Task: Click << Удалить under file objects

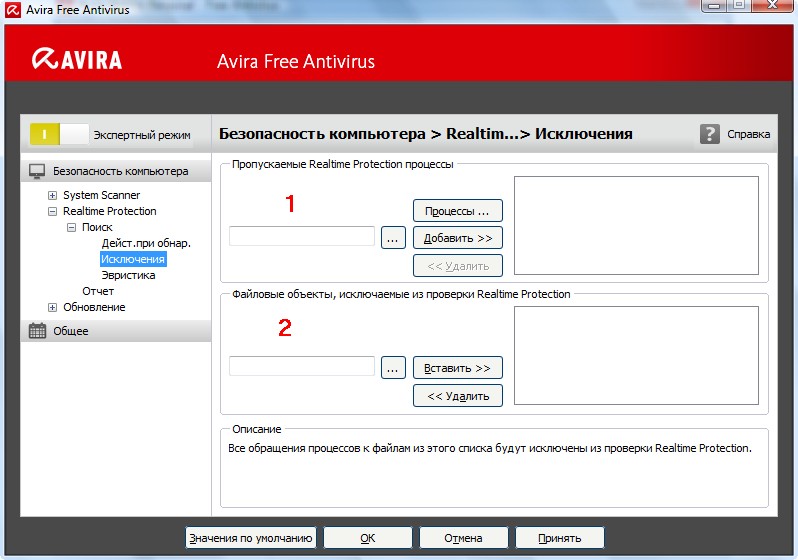Action: point(458,396)
